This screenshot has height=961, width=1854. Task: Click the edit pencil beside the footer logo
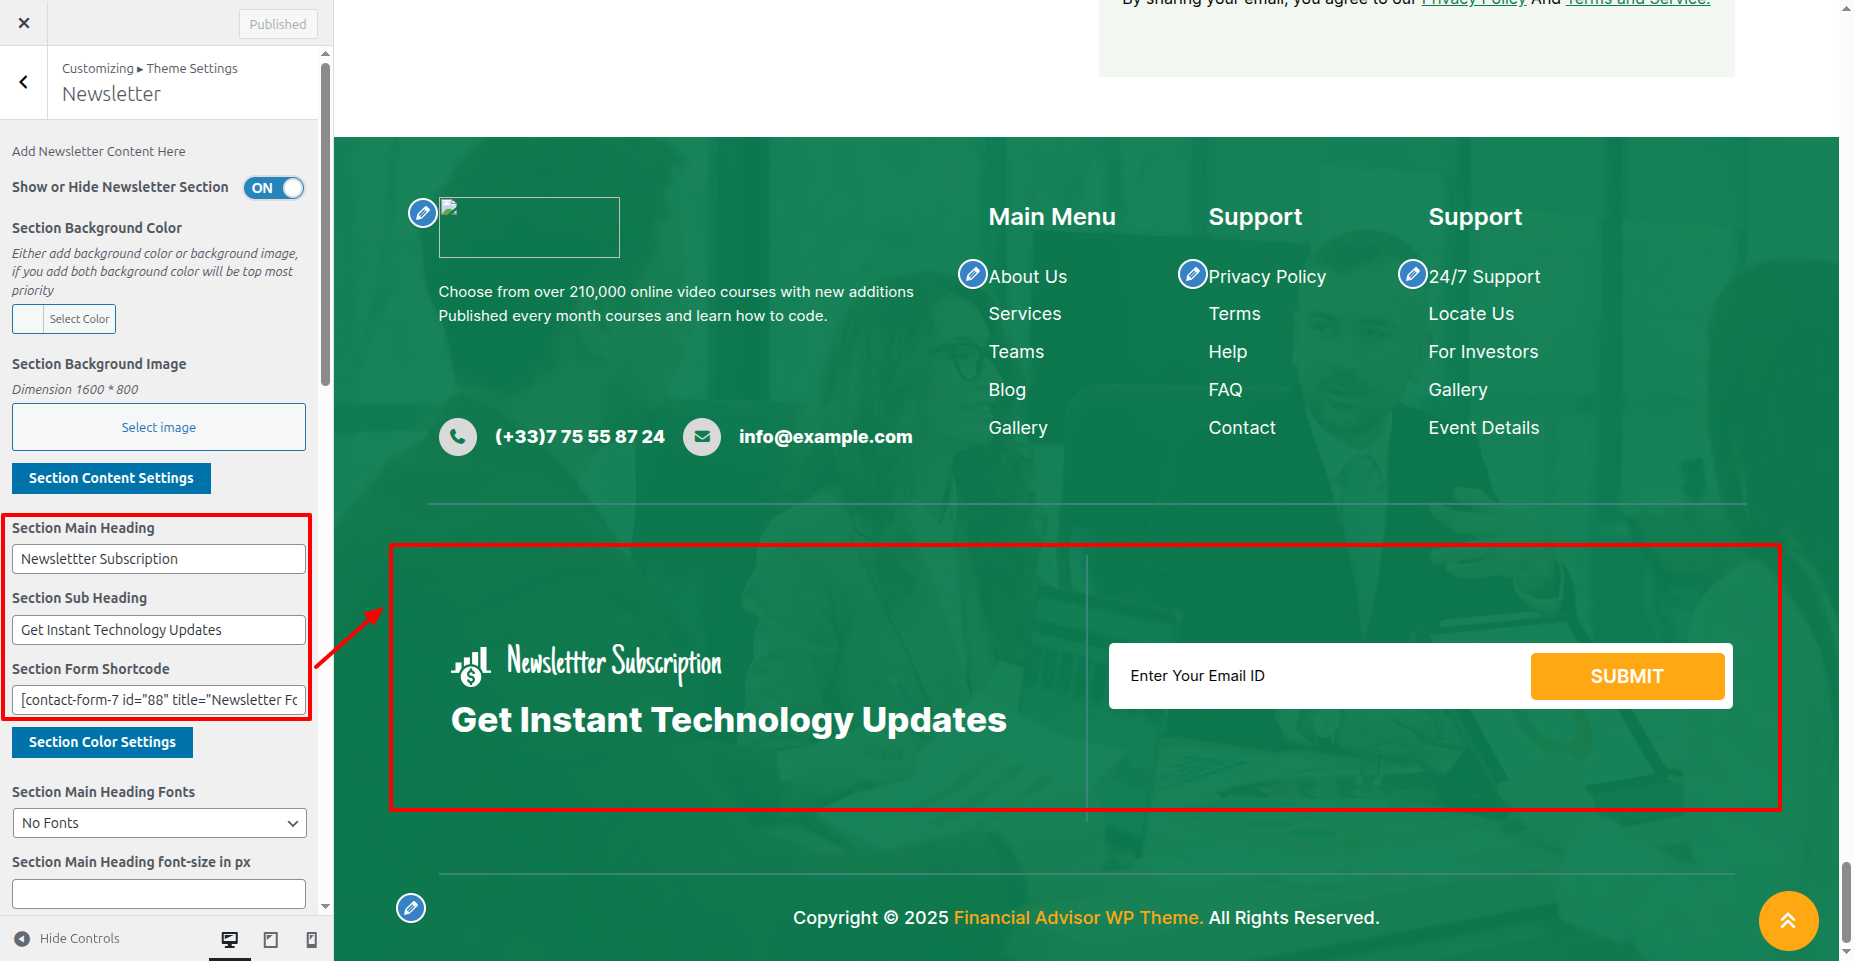422,212
